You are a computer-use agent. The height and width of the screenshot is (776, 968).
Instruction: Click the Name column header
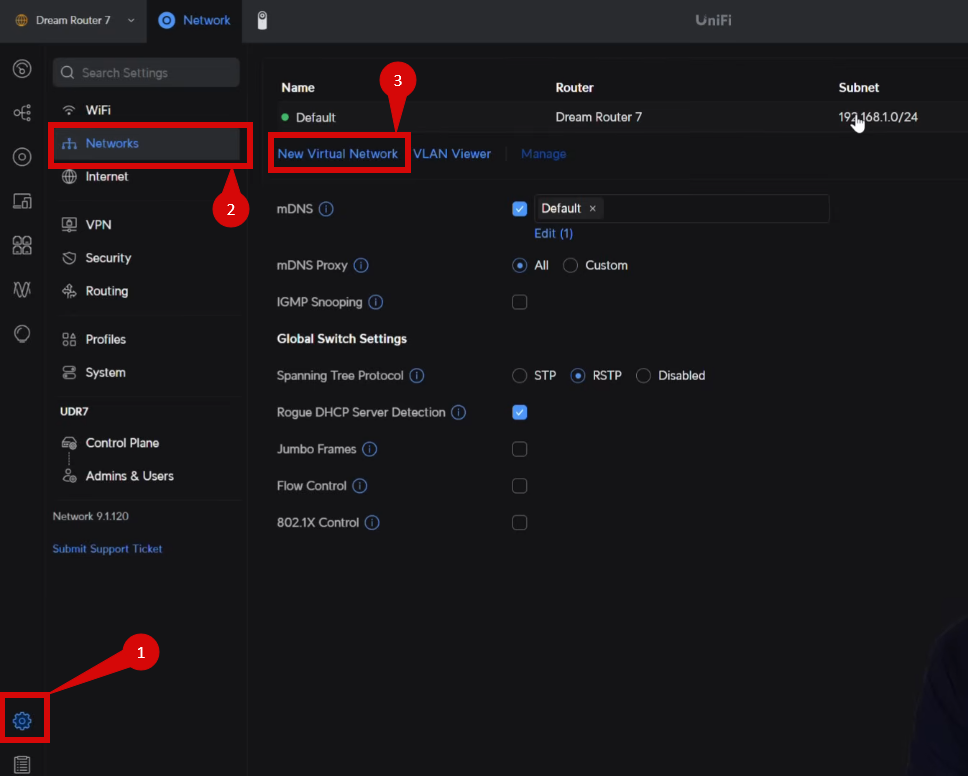(298, 88)
